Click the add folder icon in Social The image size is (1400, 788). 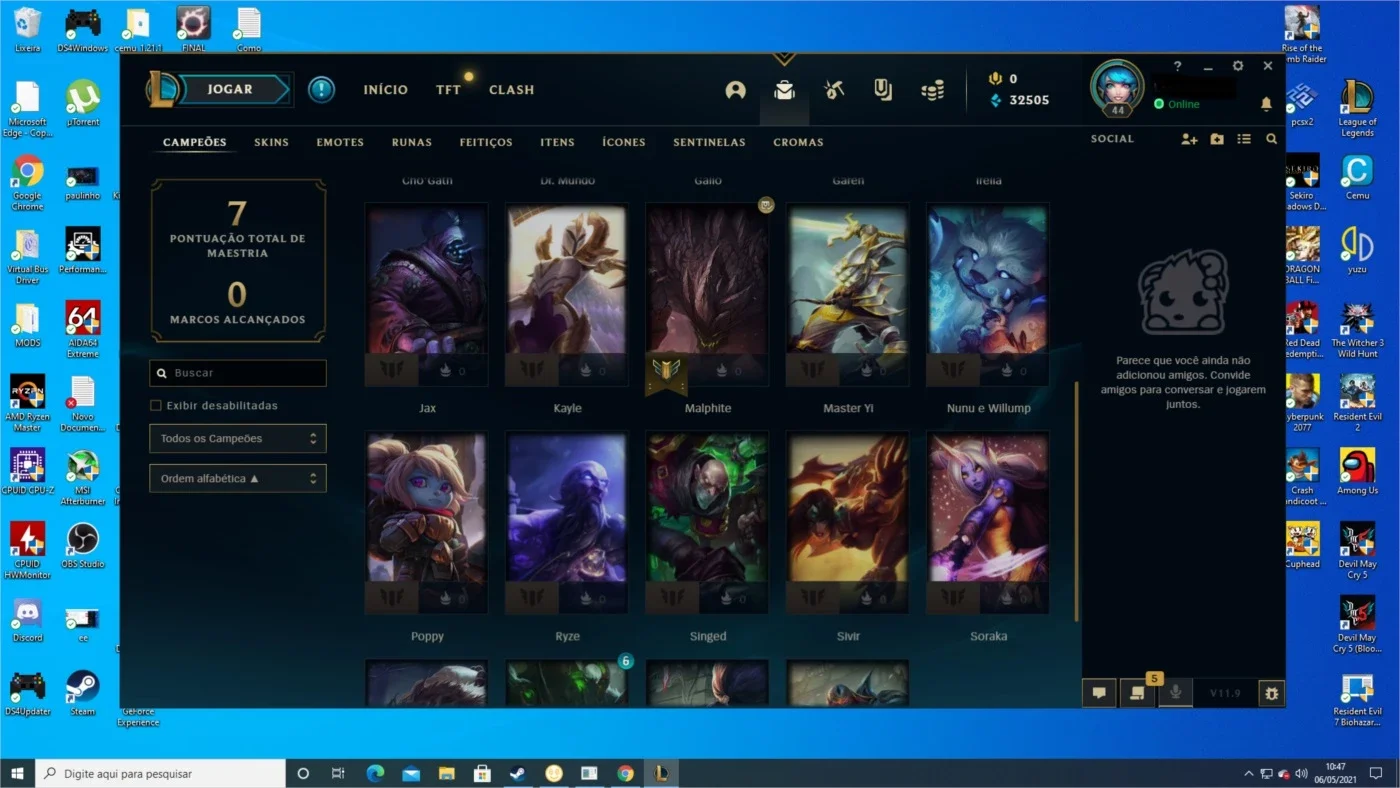pyautogui.click(x=1217, y=139)
